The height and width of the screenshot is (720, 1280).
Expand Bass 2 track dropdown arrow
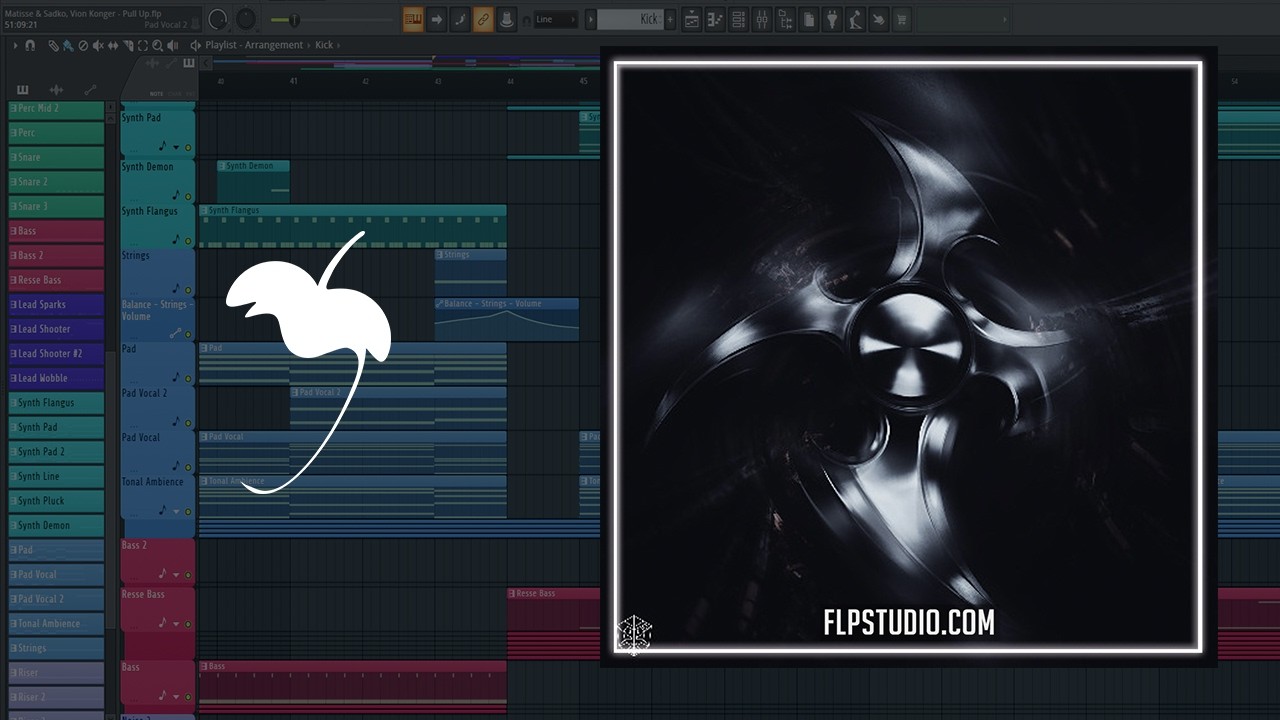tap(176, 574)
